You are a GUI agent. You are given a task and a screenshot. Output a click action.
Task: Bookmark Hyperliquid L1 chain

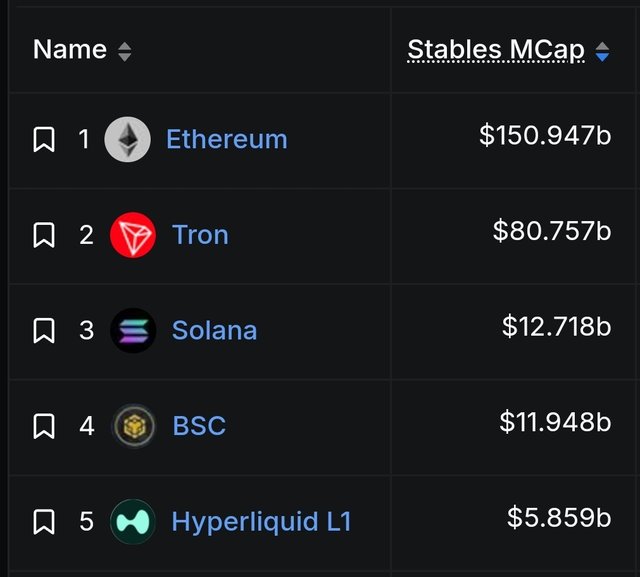(x=44, y=522)
